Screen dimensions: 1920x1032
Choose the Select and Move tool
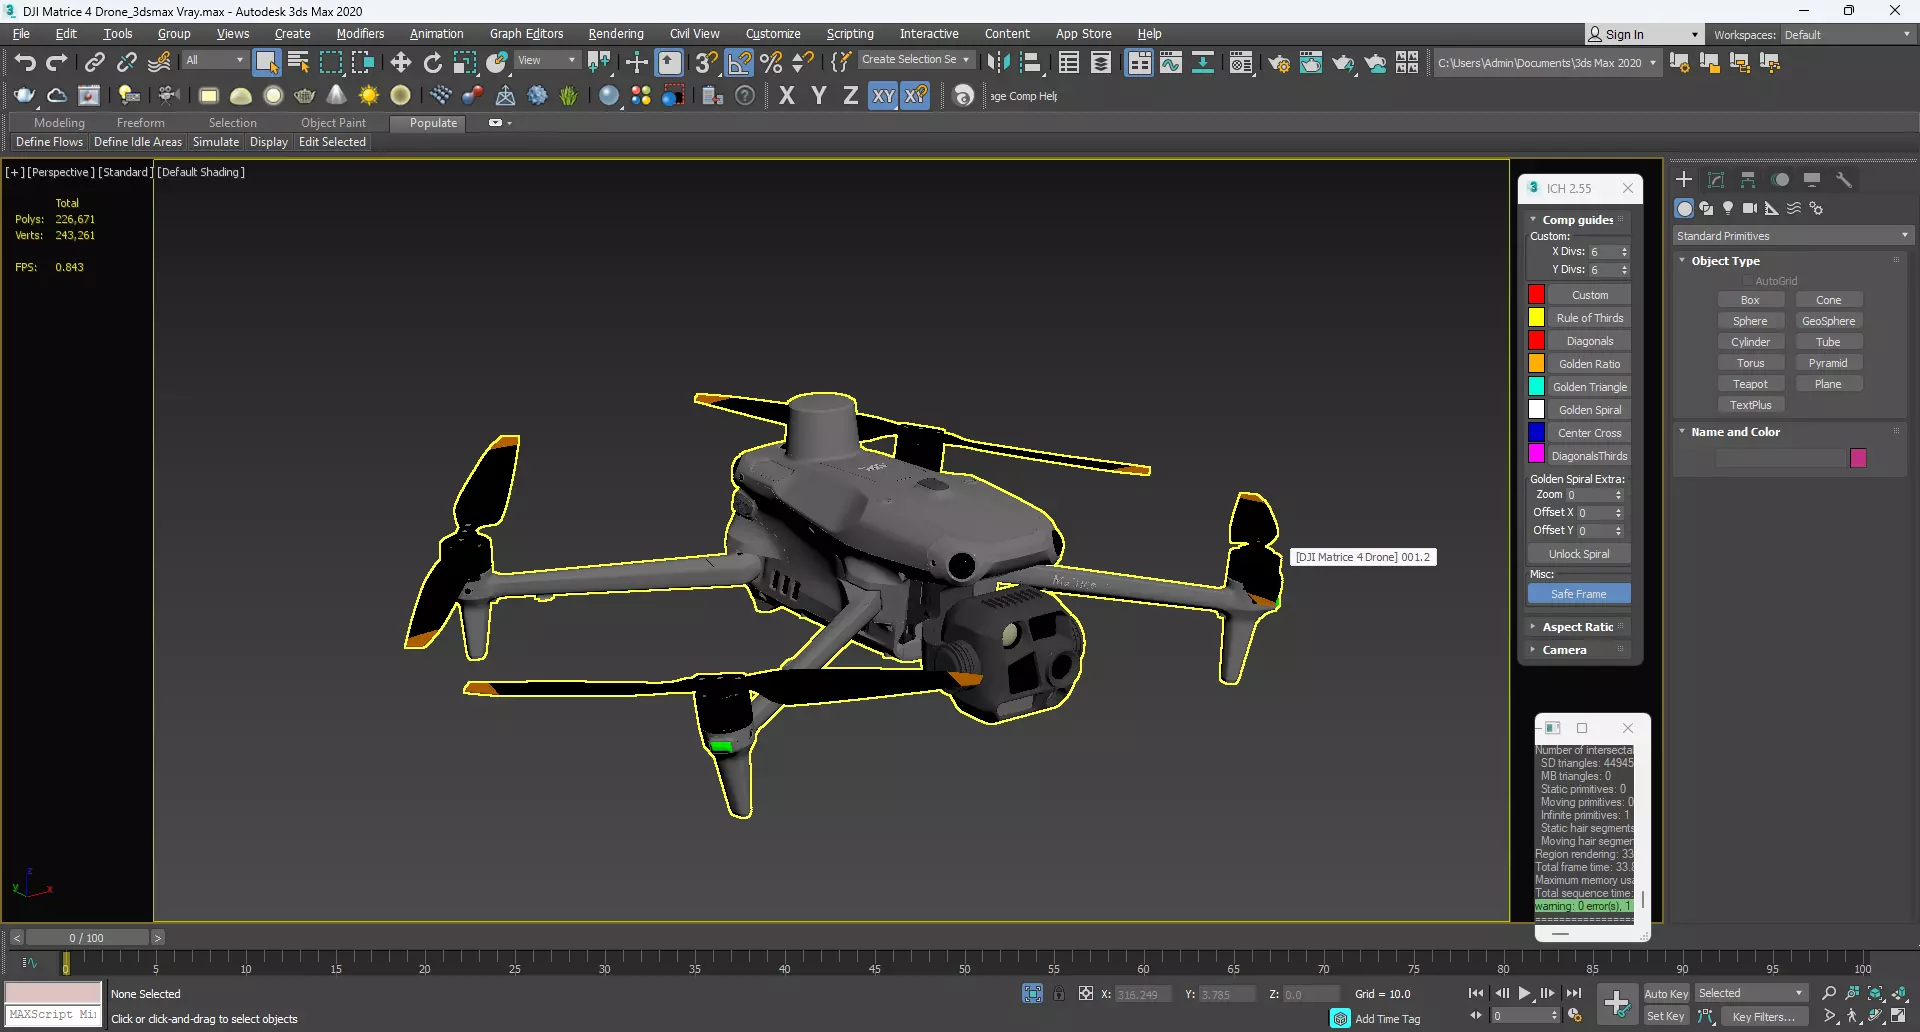(x=400, y=62)
